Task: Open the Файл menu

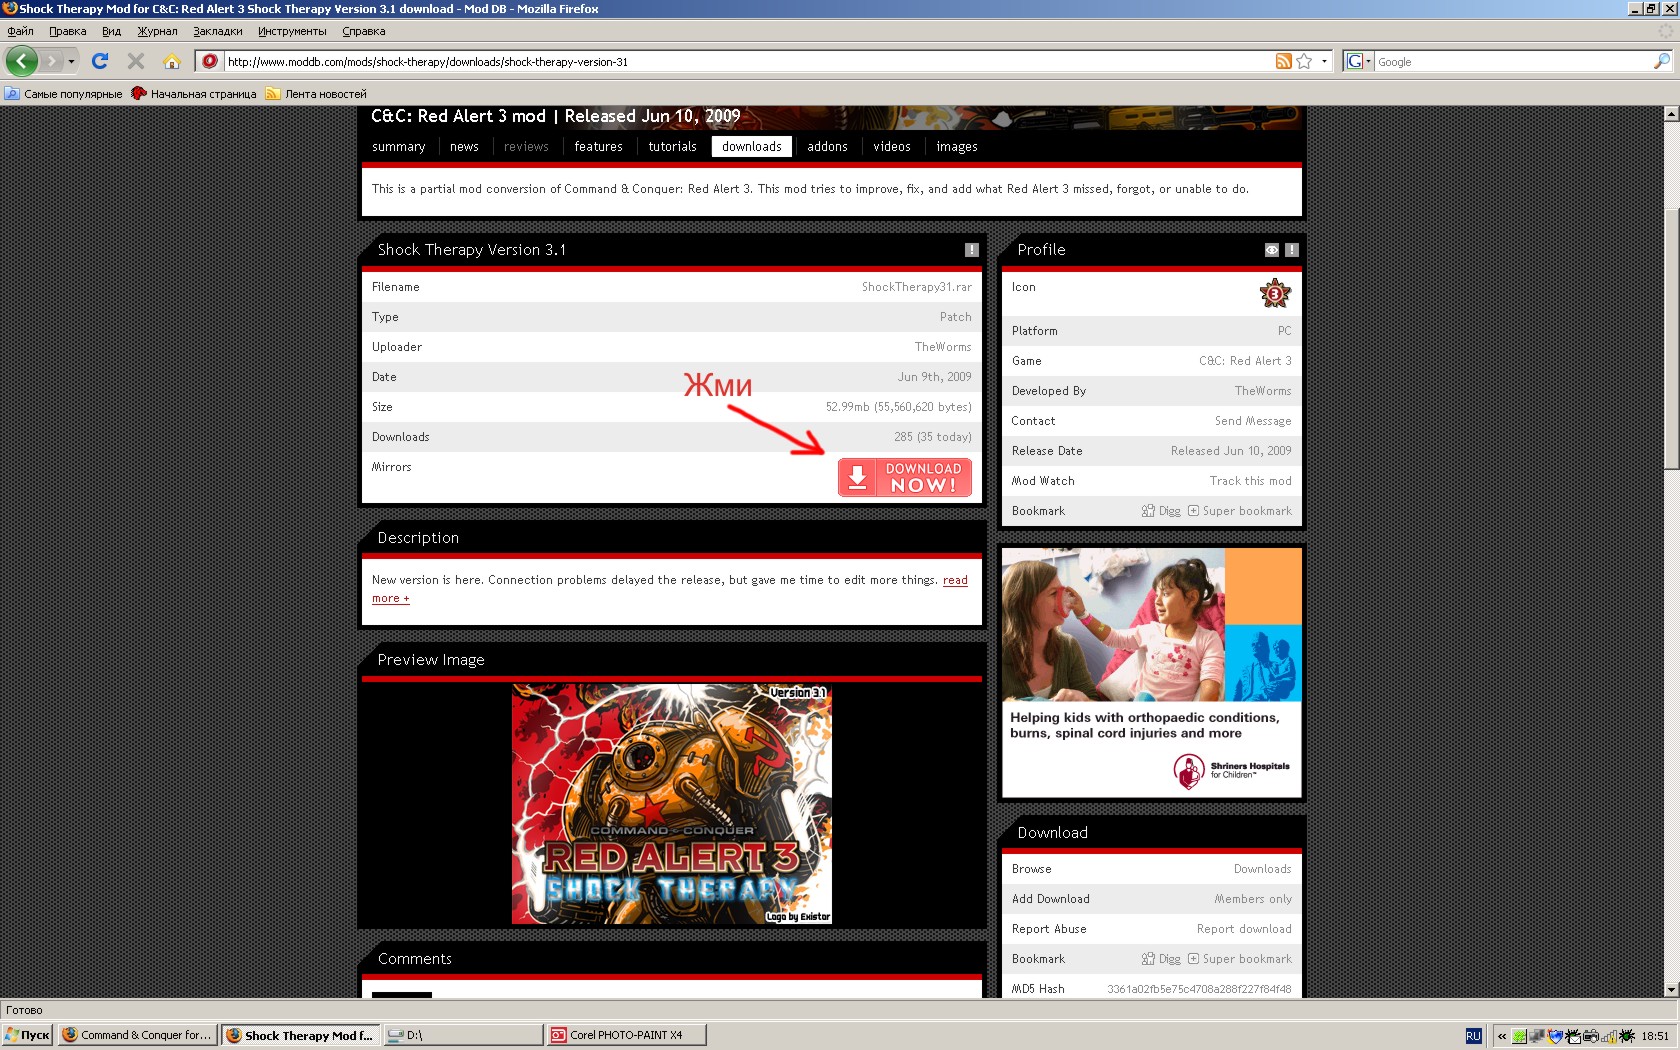Action: tap(20, 31)
